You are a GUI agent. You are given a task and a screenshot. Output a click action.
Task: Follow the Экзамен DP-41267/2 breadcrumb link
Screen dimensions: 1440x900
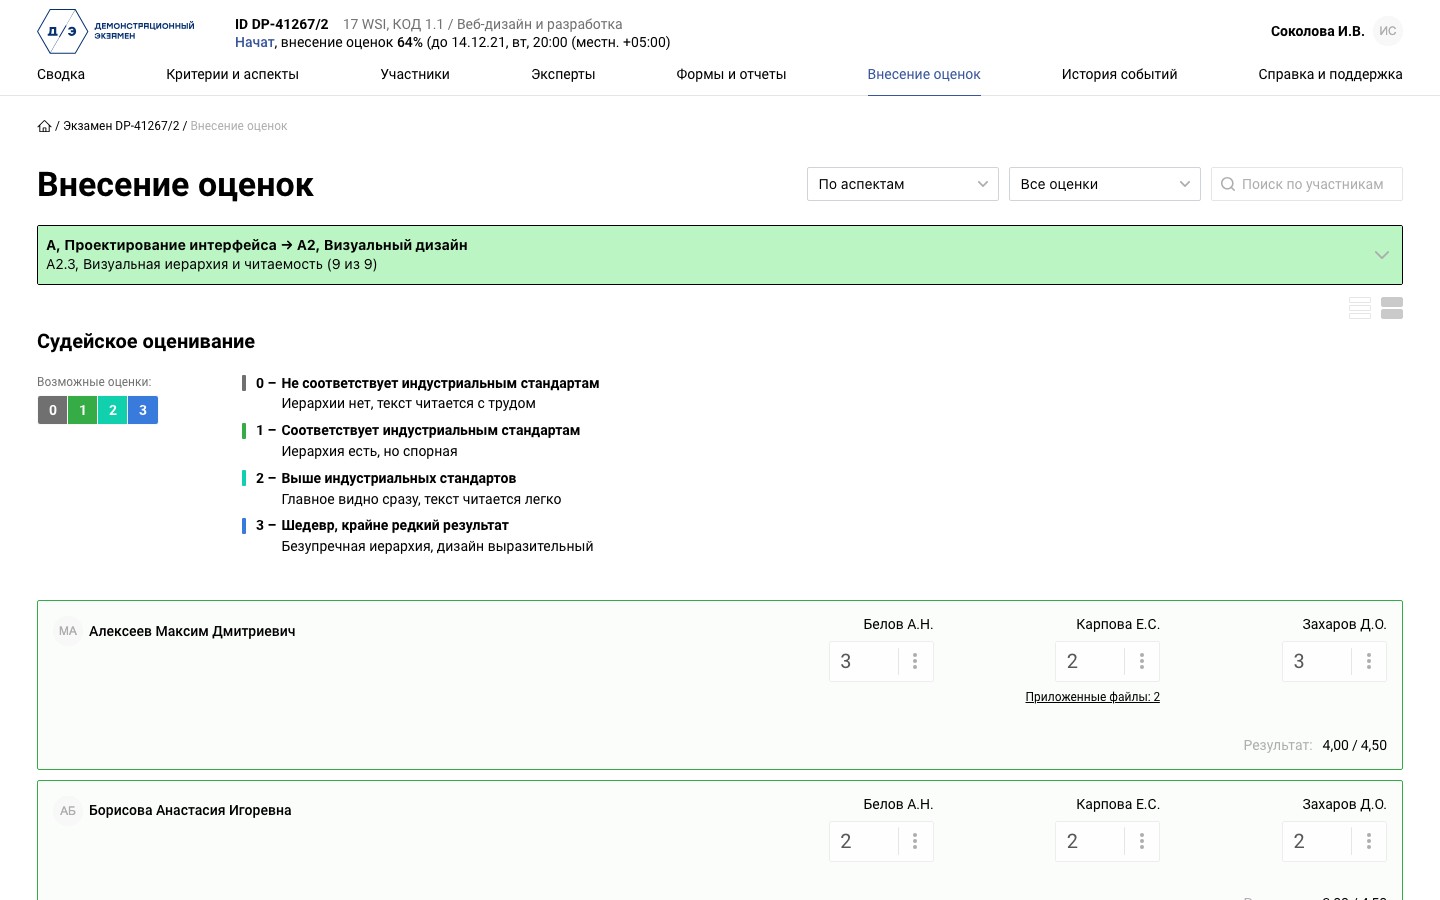click(x=121, y=126)
